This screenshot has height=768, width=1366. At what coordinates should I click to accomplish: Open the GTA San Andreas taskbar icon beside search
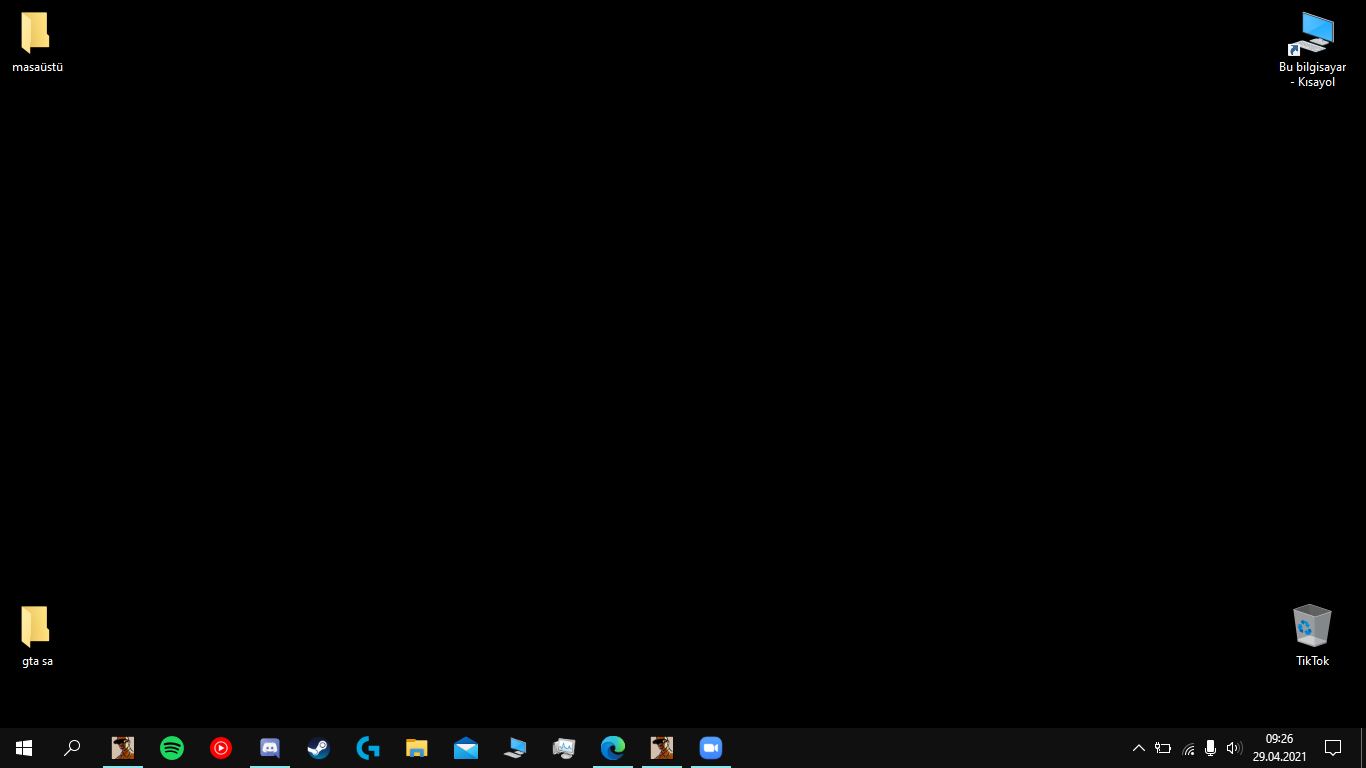[123, 748]
